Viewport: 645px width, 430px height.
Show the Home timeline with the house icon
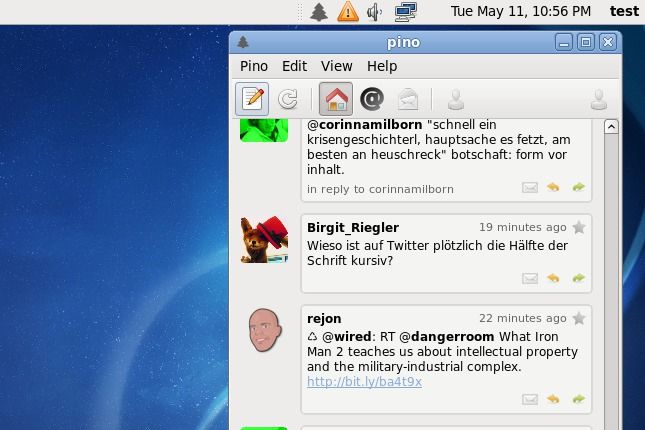point(336,99)
